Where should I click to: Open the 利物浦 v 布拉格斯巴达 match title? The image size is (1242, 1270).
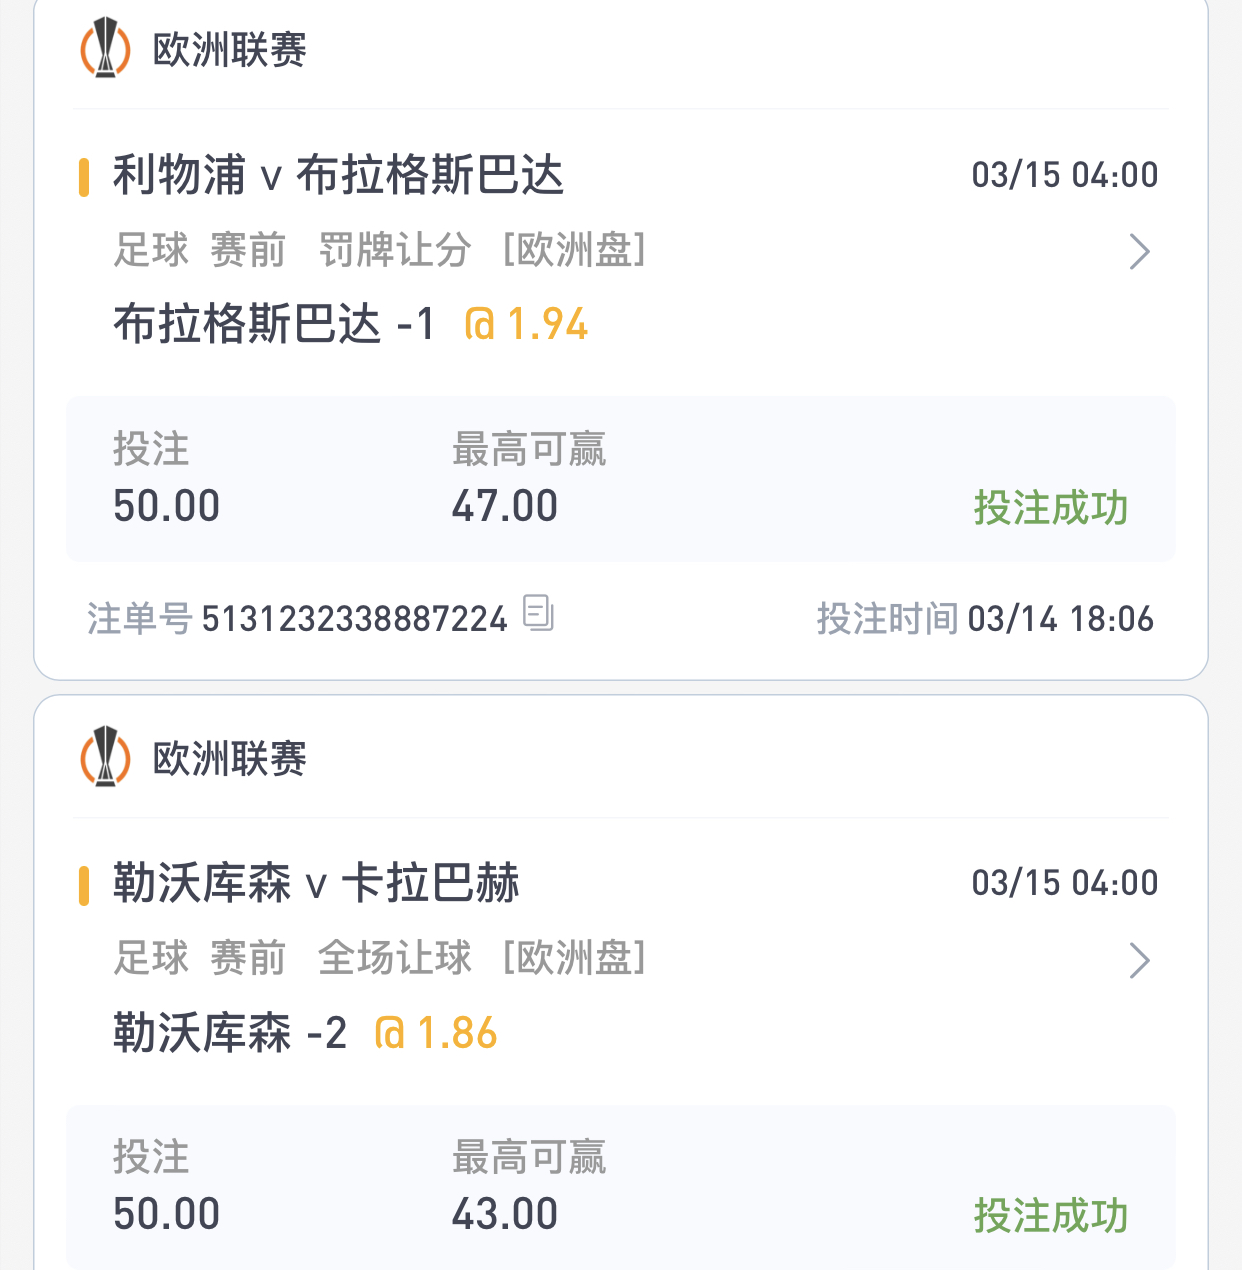338,175
